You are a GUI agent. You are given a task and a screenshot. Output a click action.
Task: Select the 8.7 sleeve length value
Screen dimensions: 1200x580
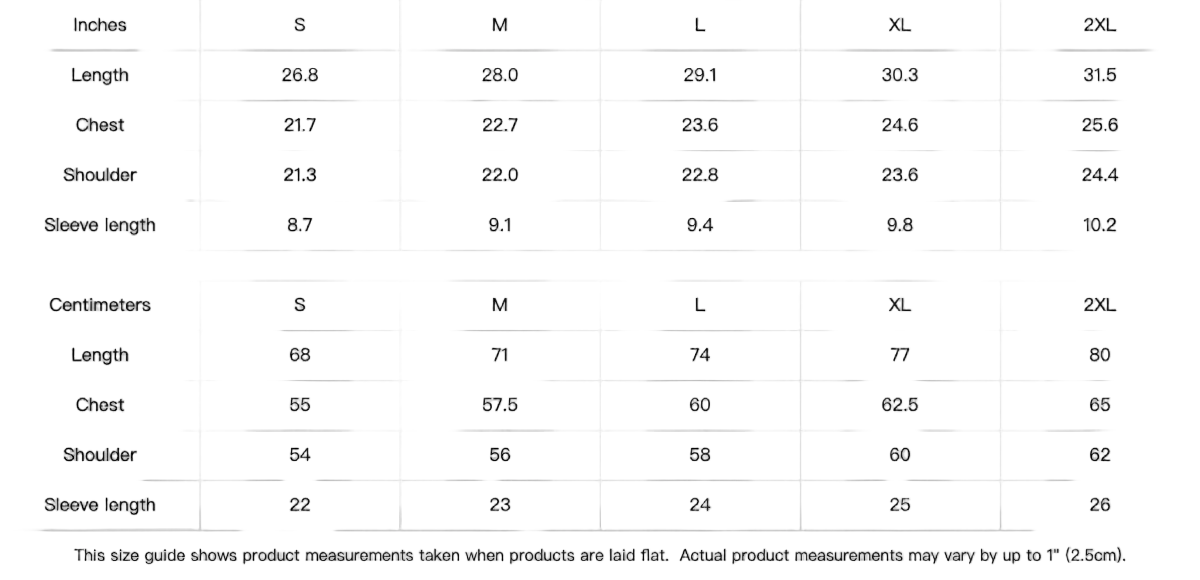[x=300, y=225]
